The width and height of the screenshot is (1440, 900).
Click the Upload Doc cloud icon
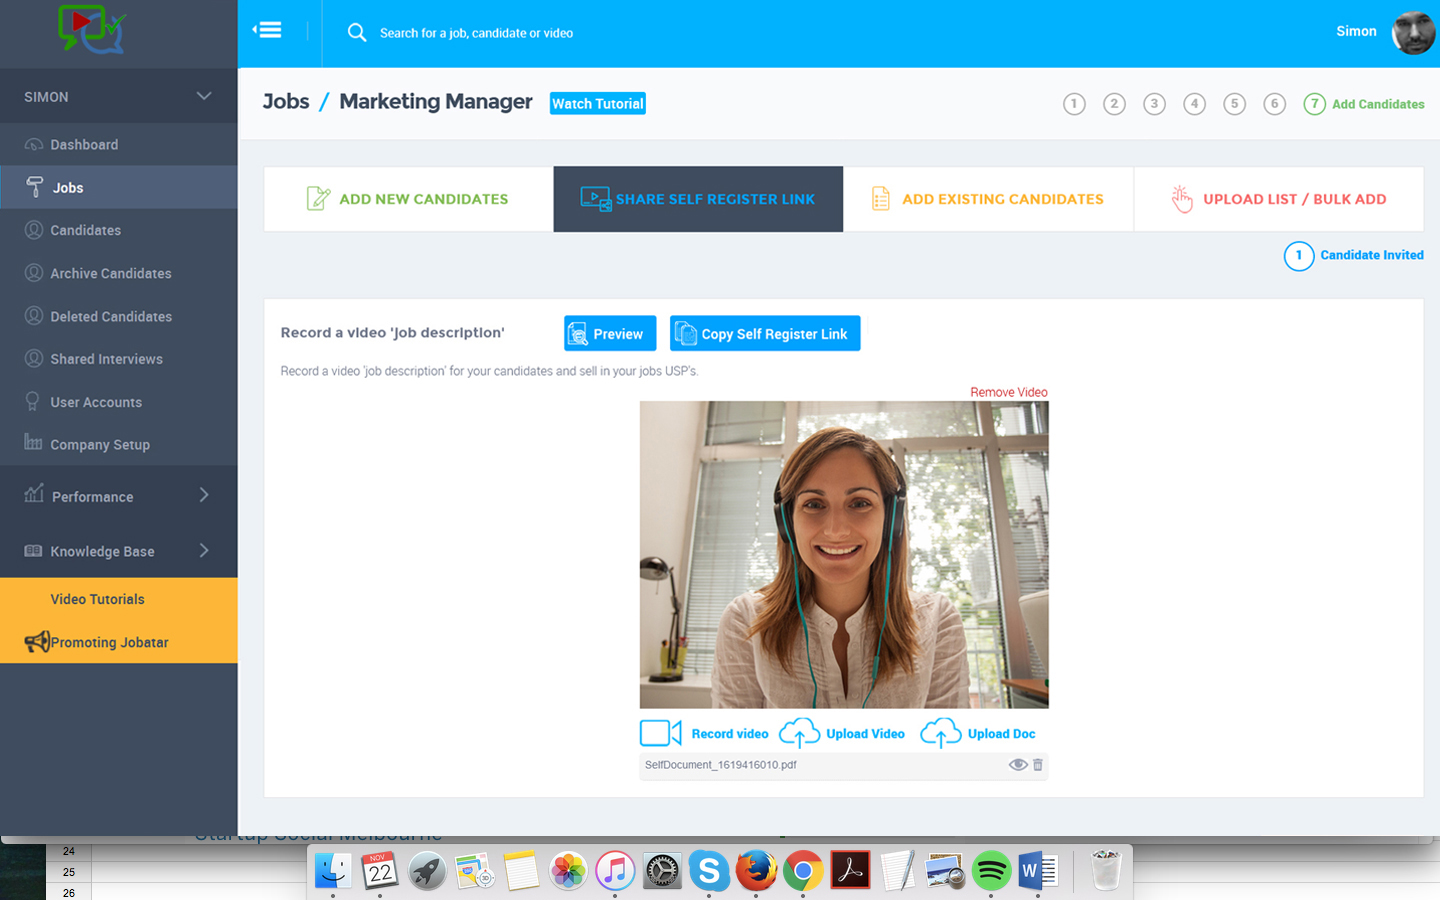(940, 732)
